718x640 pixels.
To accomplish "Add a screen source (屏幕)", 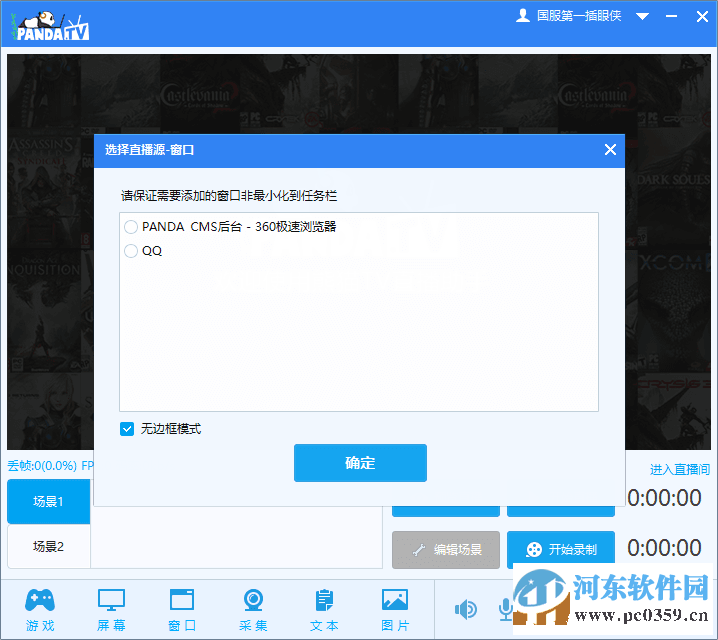I will pos(111,610).
